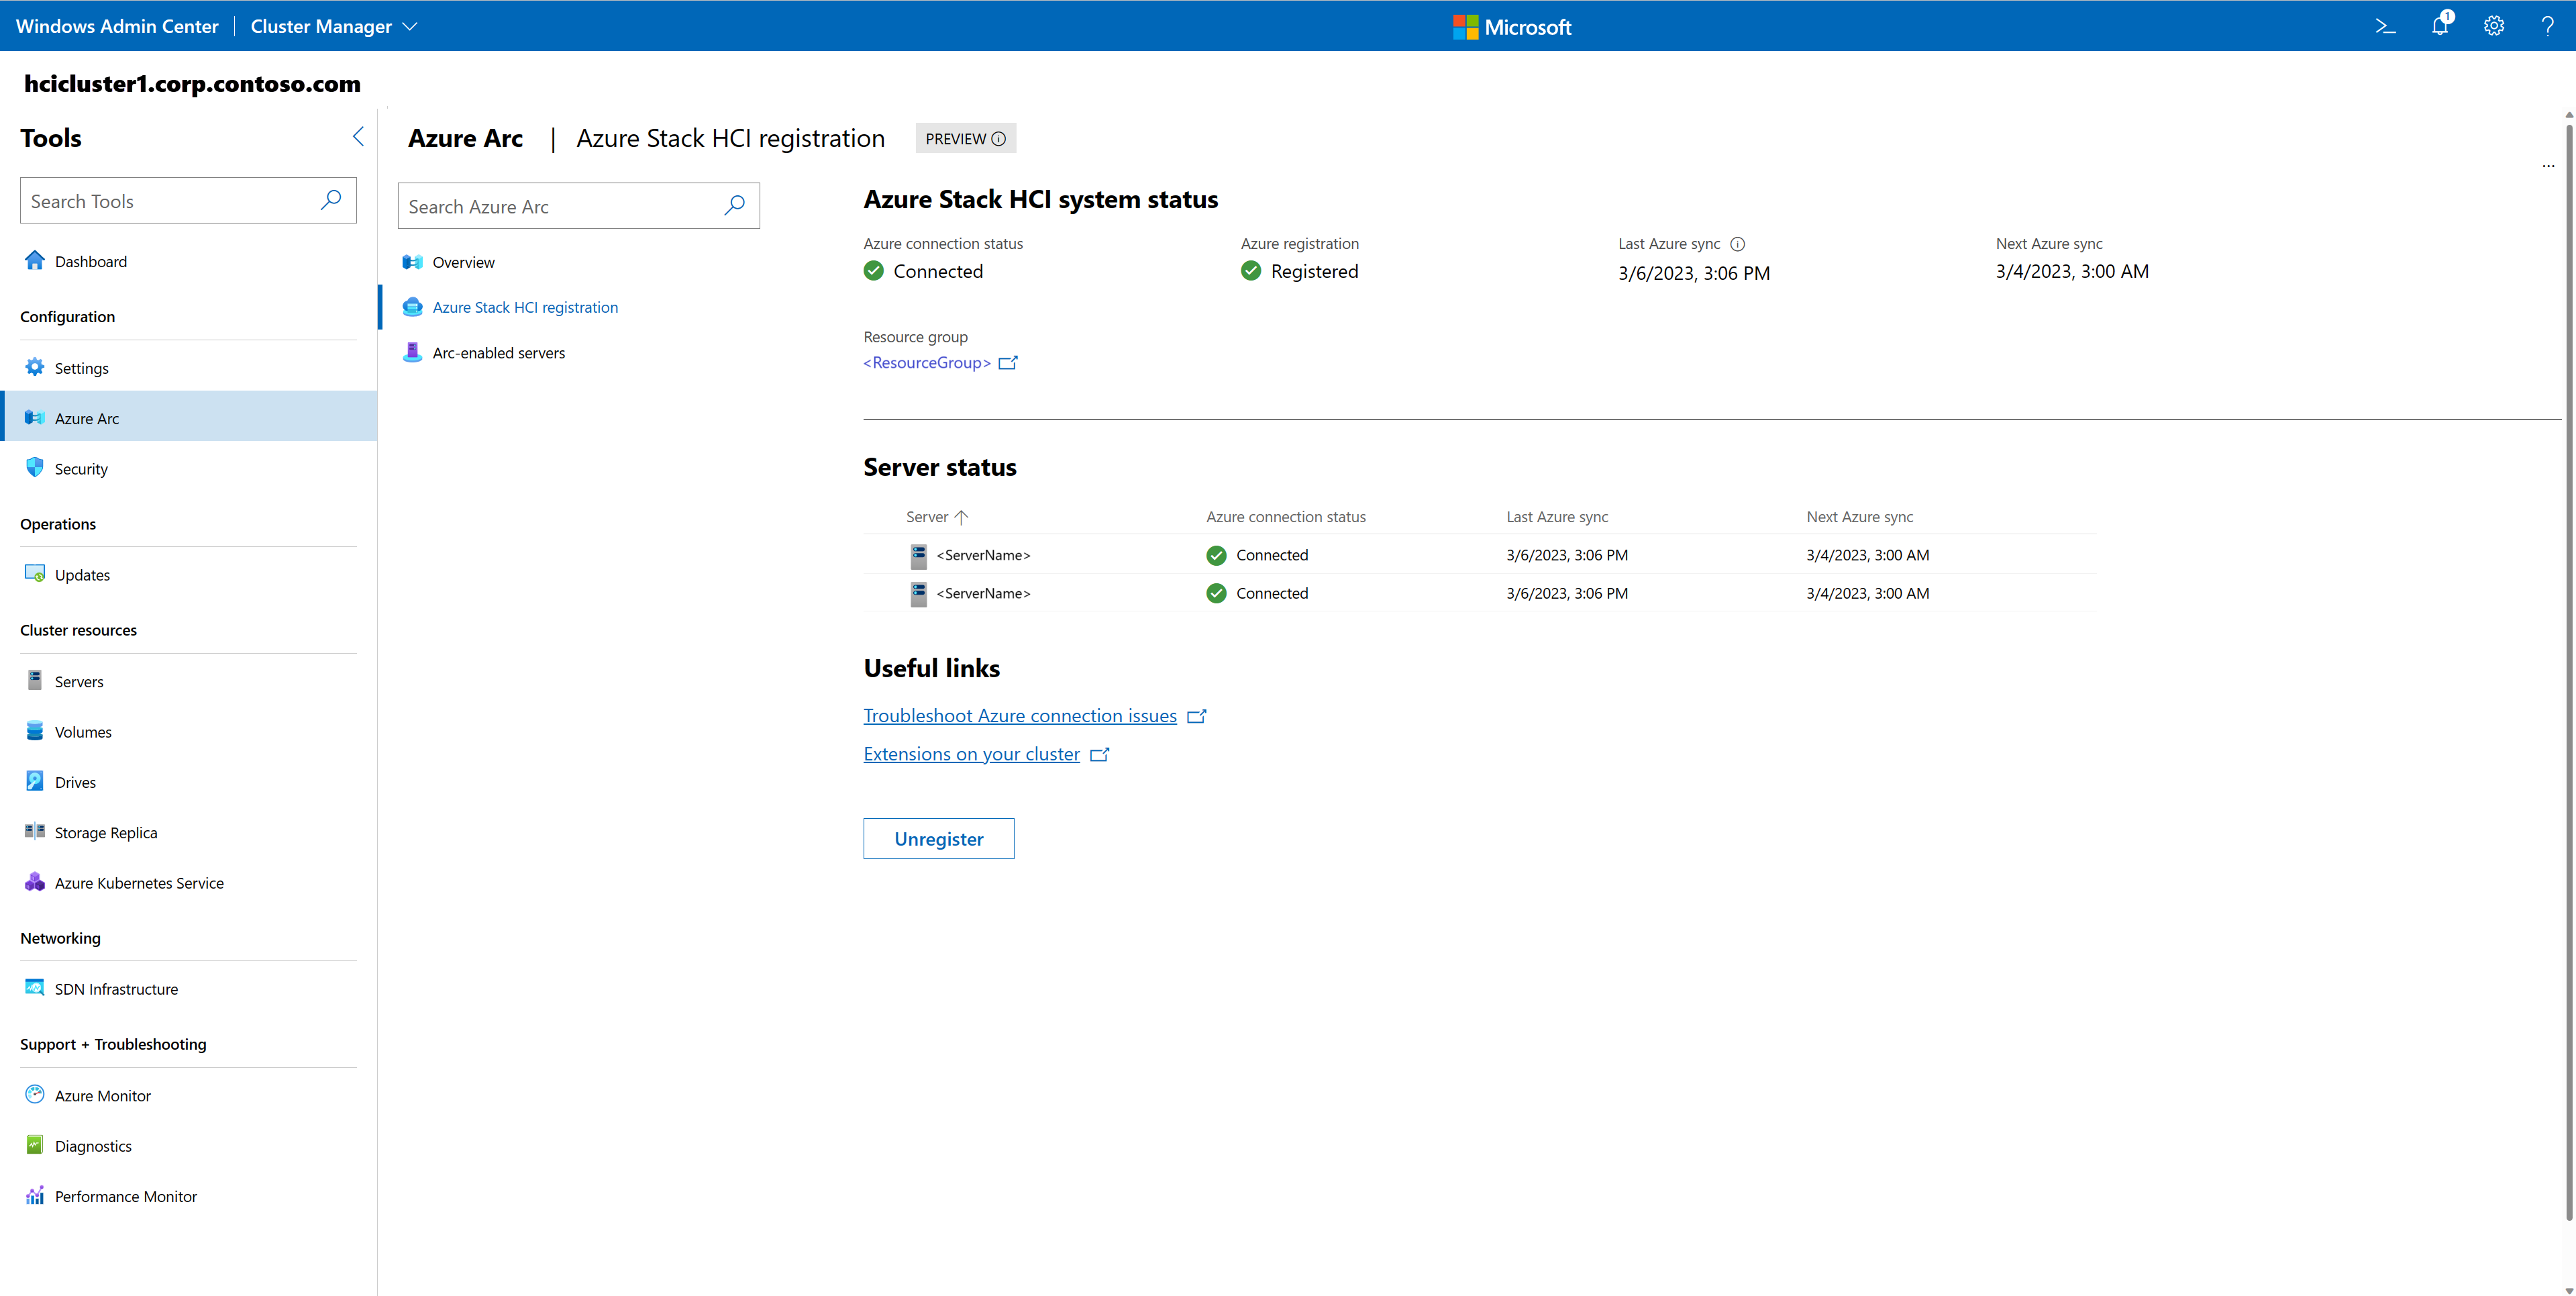Image resolution: width=2576 pixels, height=1296 pixels.
Task: Open Azure Kubernetes Service
Action: pyautogui.click(x=139, y=882)
